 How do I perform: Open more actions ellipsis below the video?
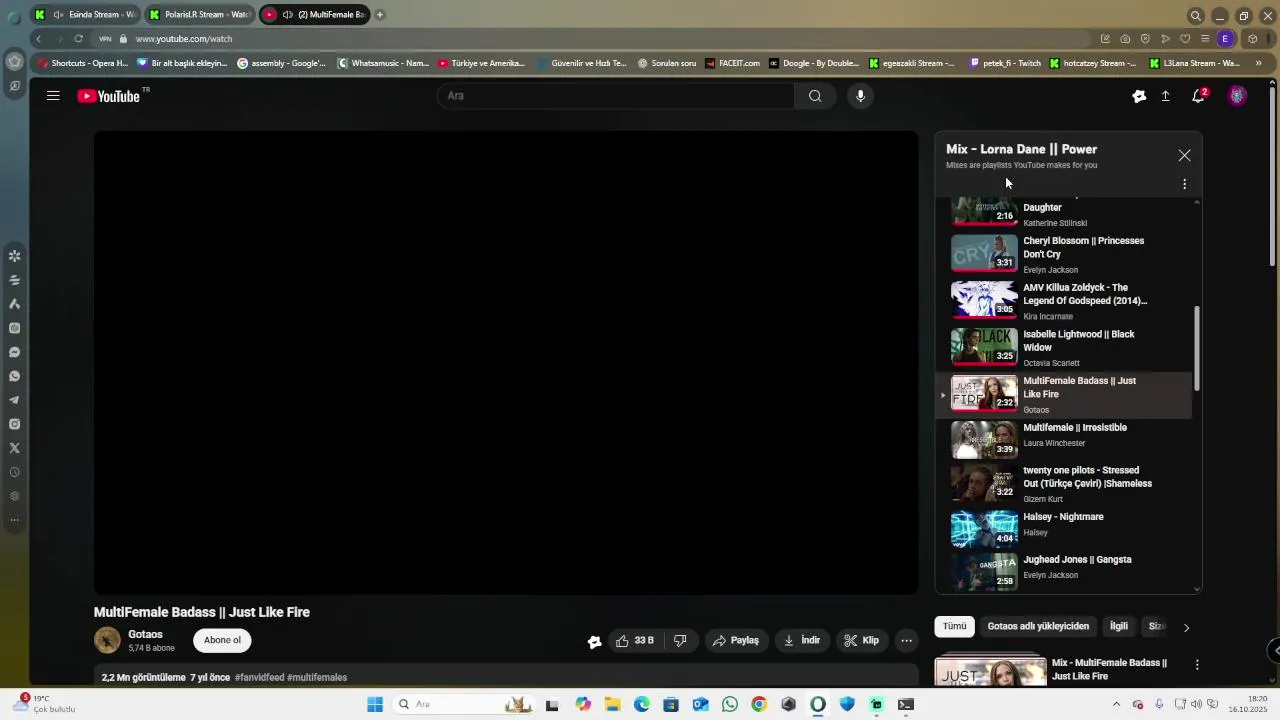906,640
